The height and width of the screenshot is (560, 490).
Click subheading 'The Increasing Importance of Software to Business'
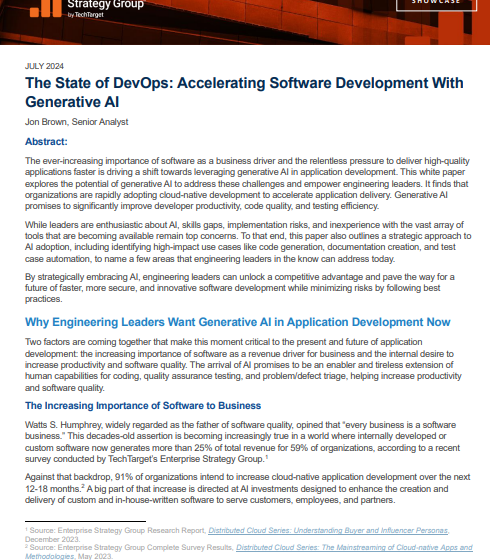tap(143, 406)
